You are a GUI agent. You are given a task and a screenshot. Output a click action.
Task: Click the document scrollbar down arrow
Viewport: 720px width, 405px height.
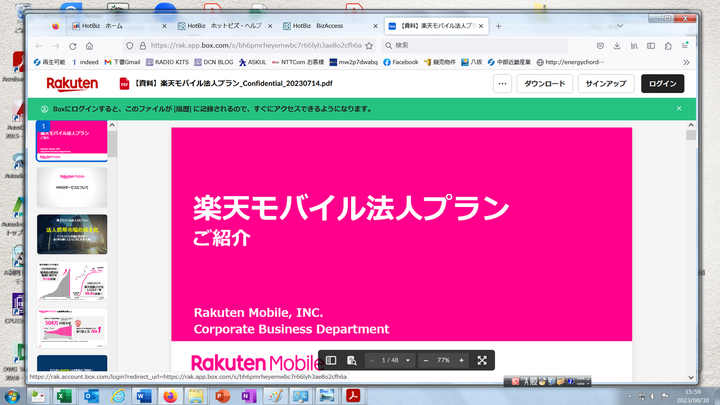691,377
